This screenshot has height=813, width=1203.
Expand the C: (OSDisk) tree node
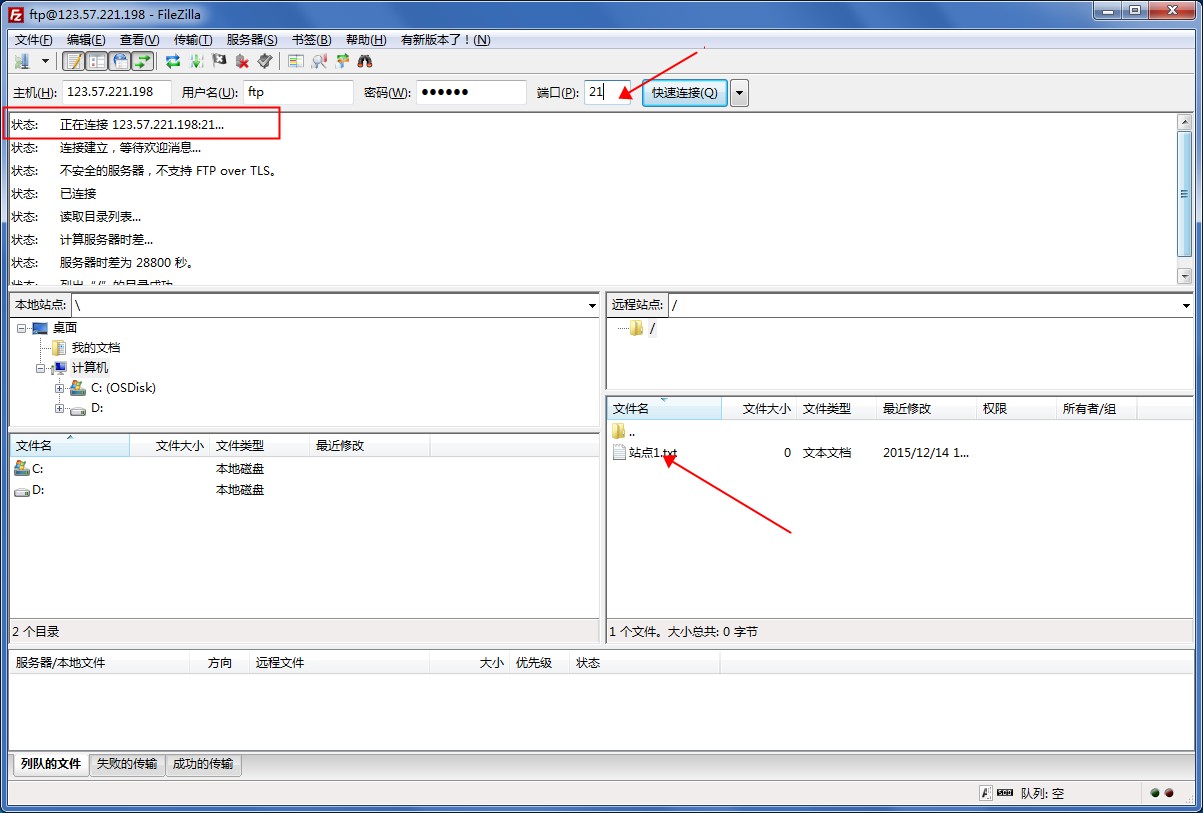pos(60,388)
